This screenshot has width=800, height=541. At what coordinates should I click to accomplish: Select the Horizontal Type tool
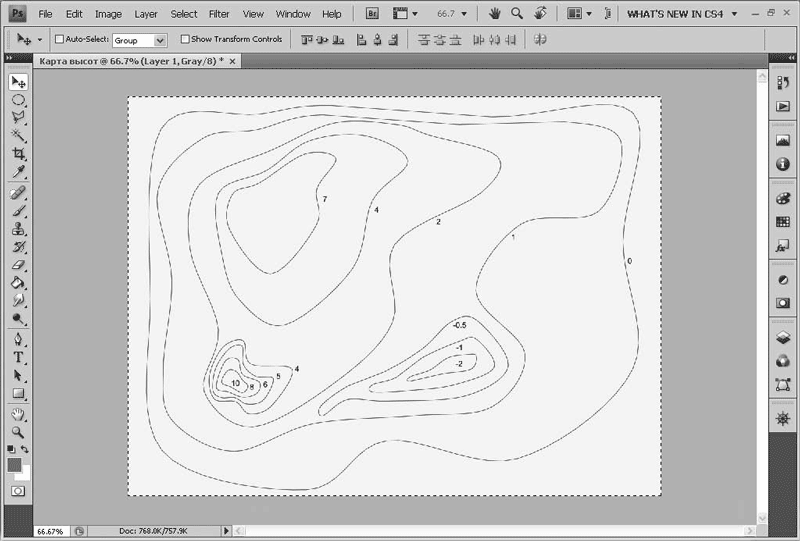coord(18,357)
